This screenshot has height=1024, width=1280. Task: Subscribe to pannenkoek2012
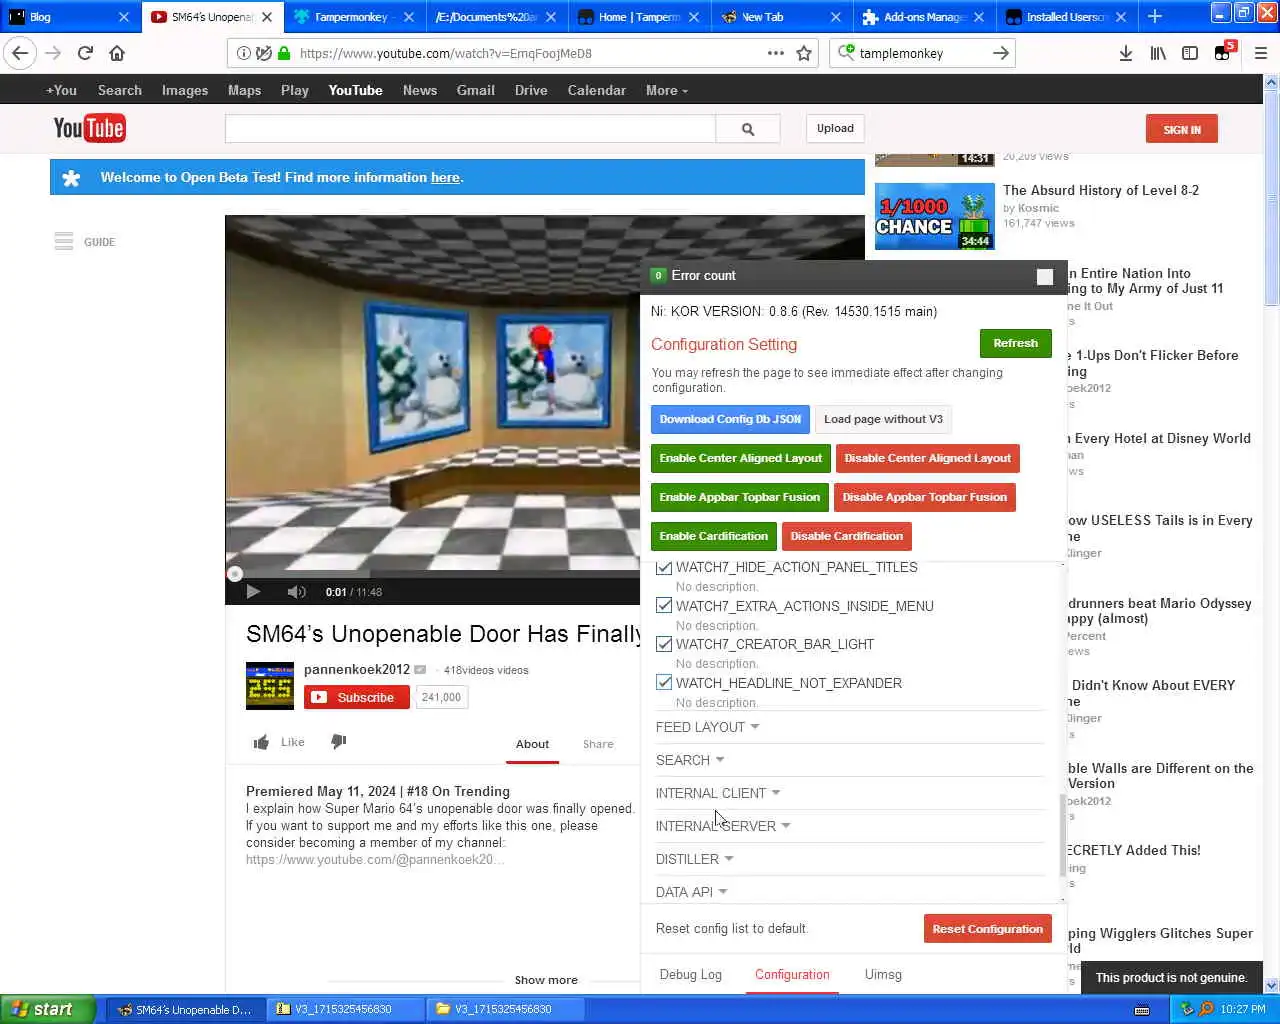tap(357, 697)
